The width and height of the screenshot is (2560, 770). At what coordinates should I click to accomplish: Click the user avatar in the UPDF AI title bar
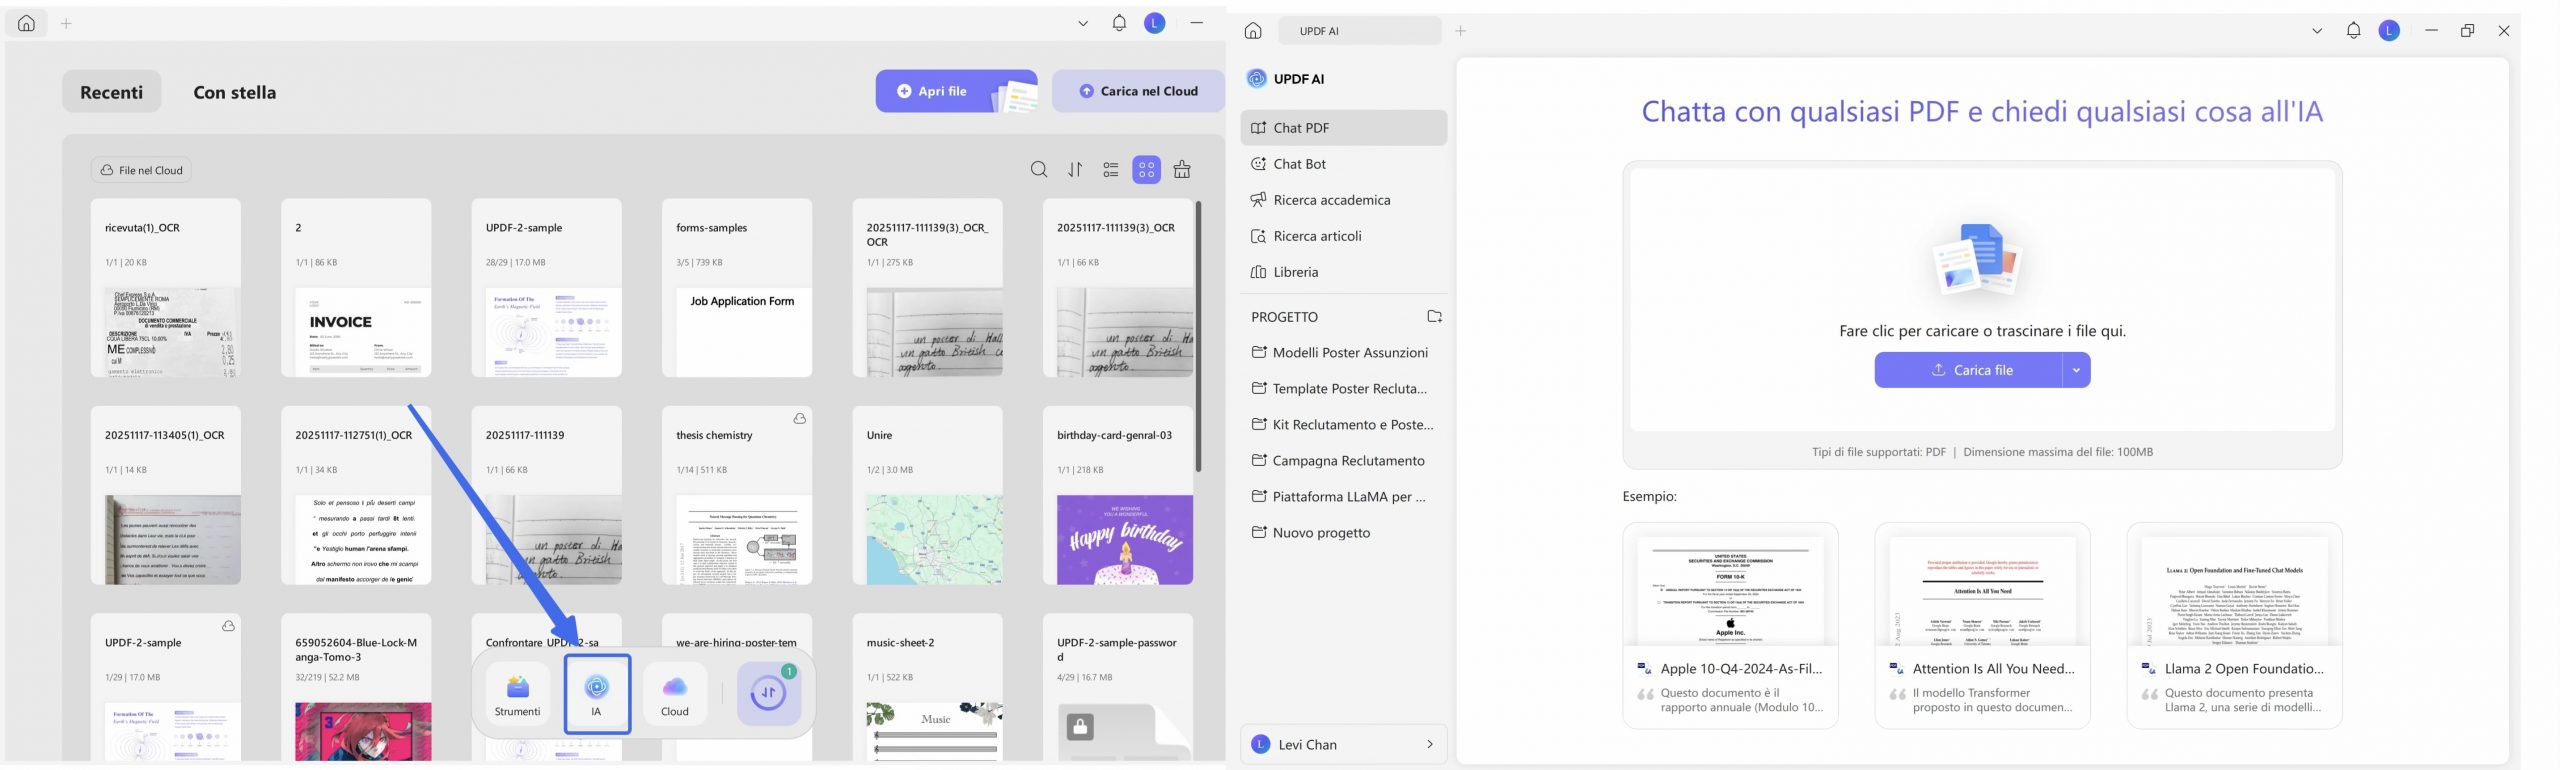pyautogui.click(x=2390, y=31)
